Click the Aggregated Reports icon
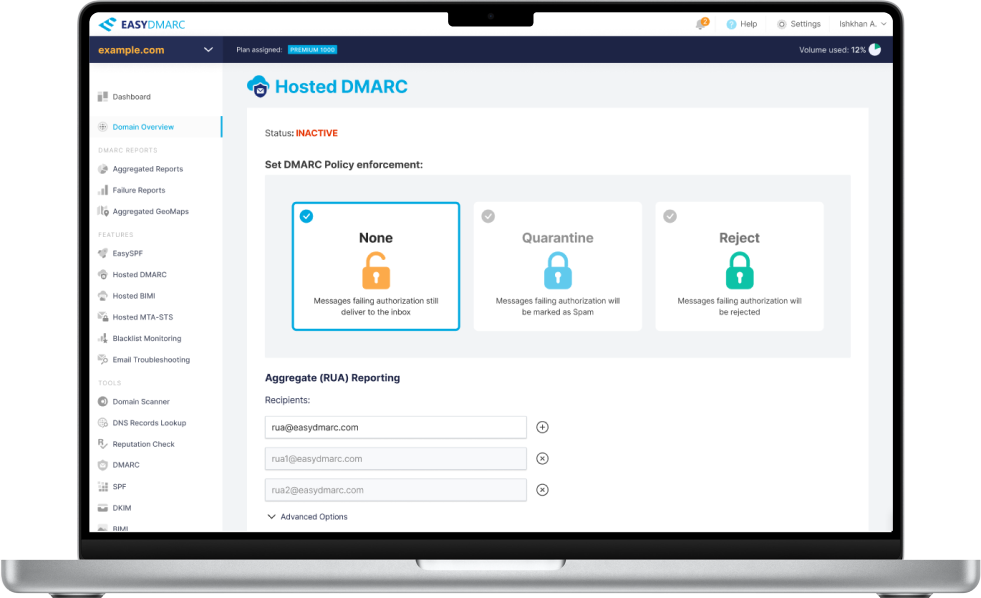This screenshot has width=981, height=598. [x=103, y=169]
